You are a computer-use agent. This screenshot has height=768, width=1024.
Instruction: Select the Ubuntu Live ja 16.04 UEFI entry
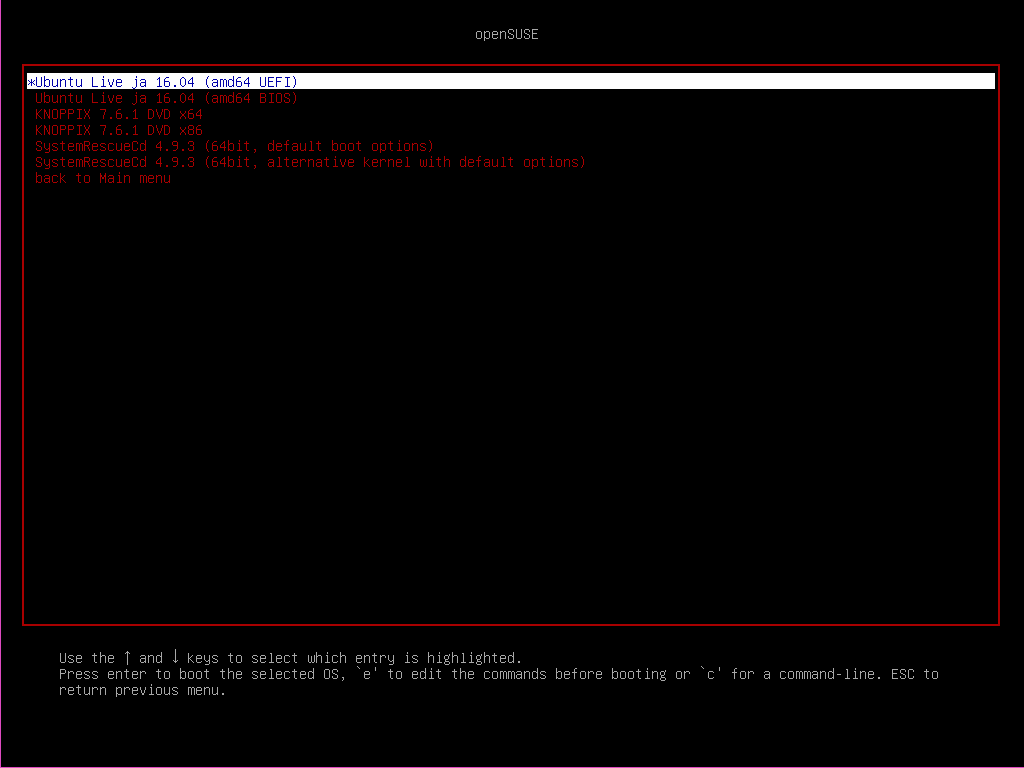click(163, 81)
